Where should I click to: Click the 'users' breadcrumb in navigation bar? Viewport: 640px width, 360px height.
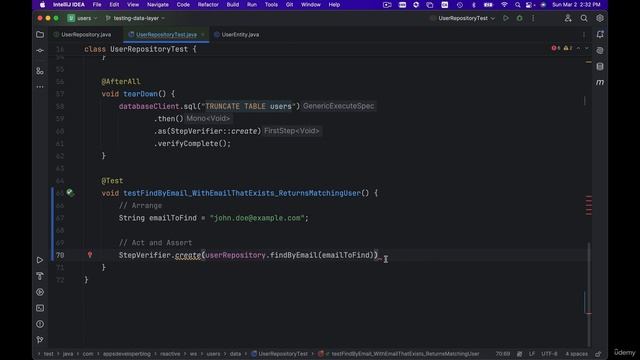coord(213,354)
